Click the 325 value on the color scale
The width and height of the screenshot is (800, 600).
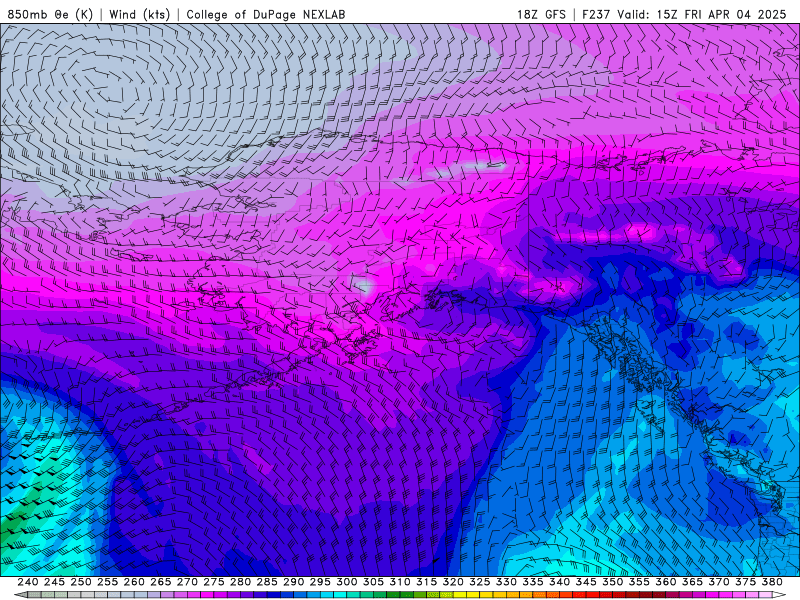(x=480, y=582)
